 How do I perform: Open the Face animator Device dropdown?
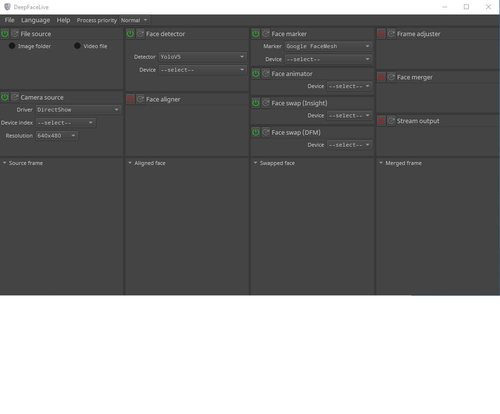coord(349,86)
